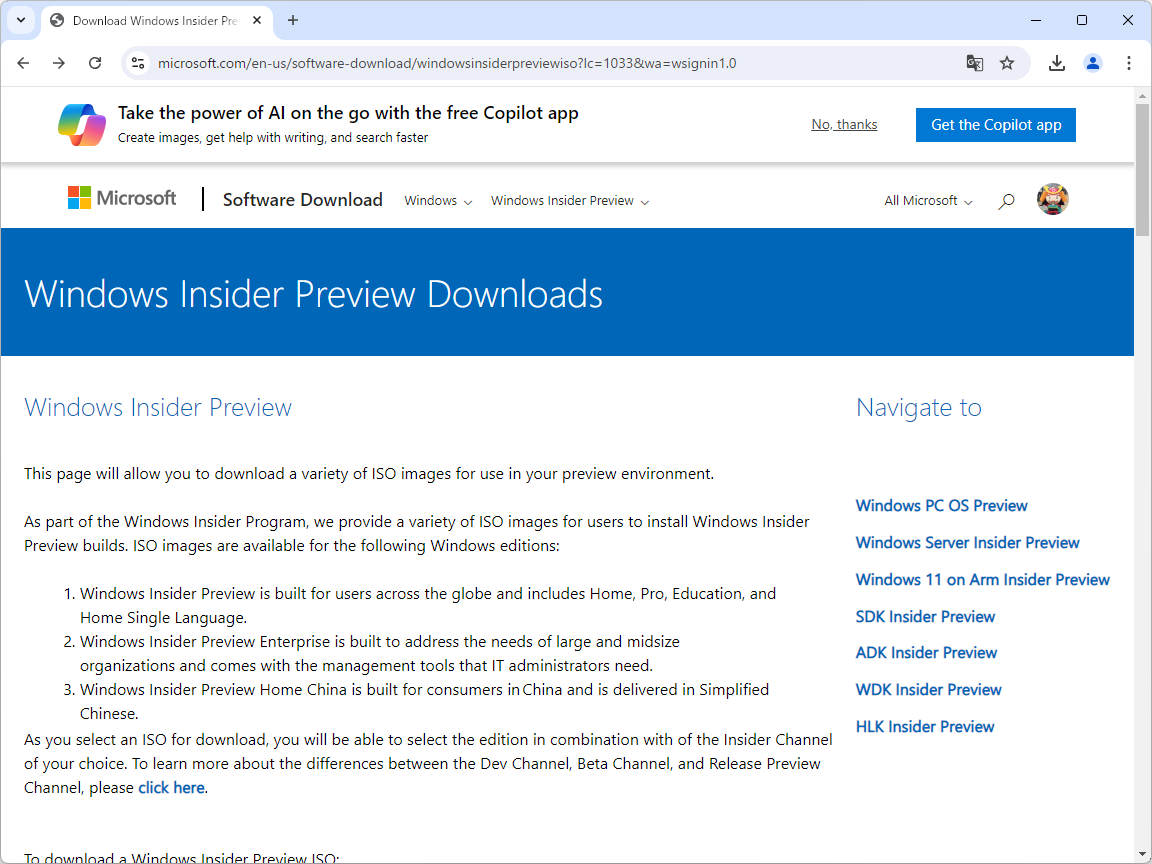Image resolution: width=1152 pixels, height=864 pixels.
Task: Click the translate page icon in address bar
Action: tap(974, 62)
